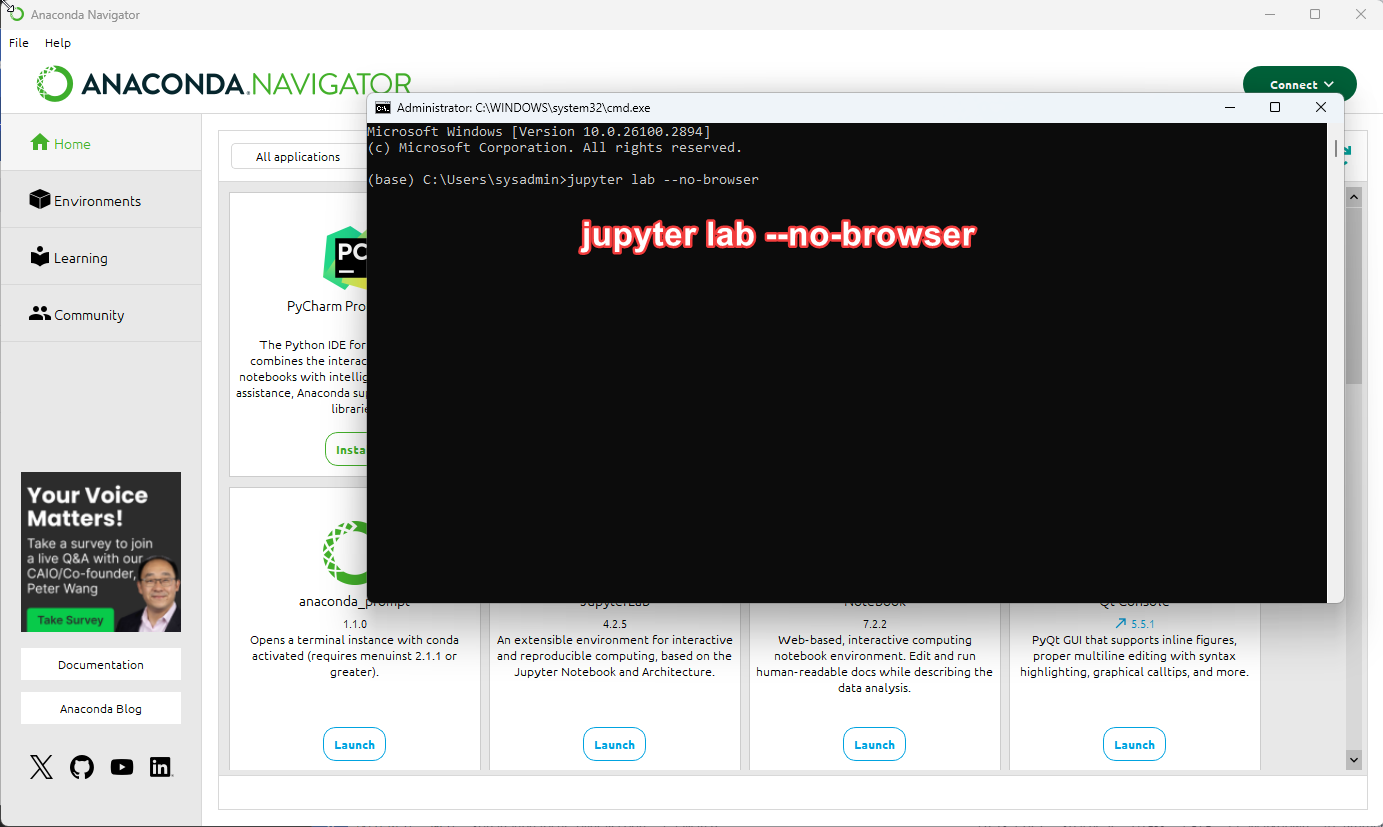Open the Anaconda Blog link button
1383x827 pixels.
tap(101, 708)
